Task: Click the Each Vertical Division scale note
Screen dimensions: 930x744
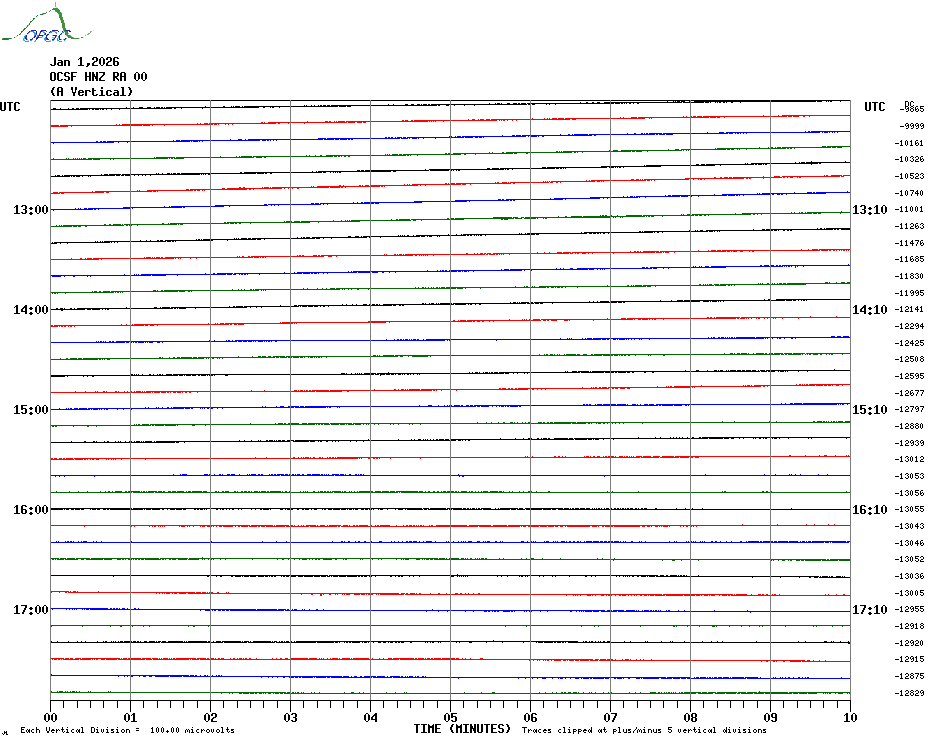Action: pyautogui.click(x=127, y=731)
